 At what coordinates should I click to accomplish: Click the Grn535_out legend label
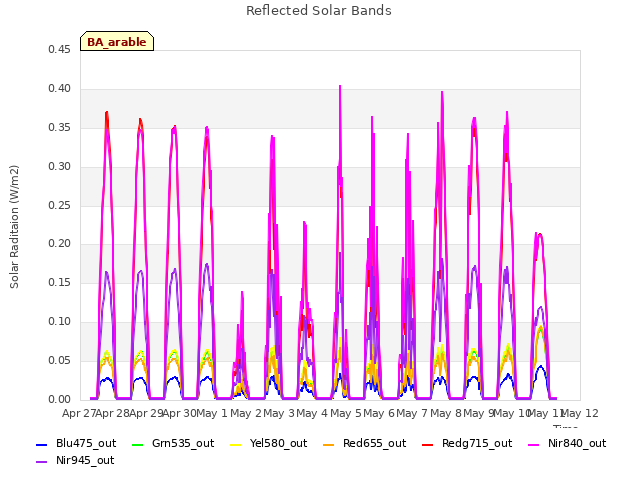click(x=183, y=443)
